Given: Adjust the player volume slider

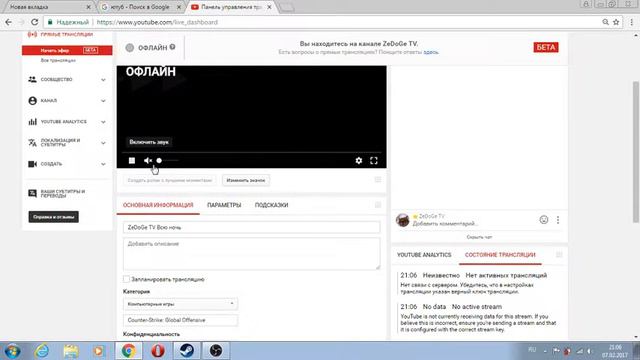Looking at the screenshot, I should tap(168, 161).
